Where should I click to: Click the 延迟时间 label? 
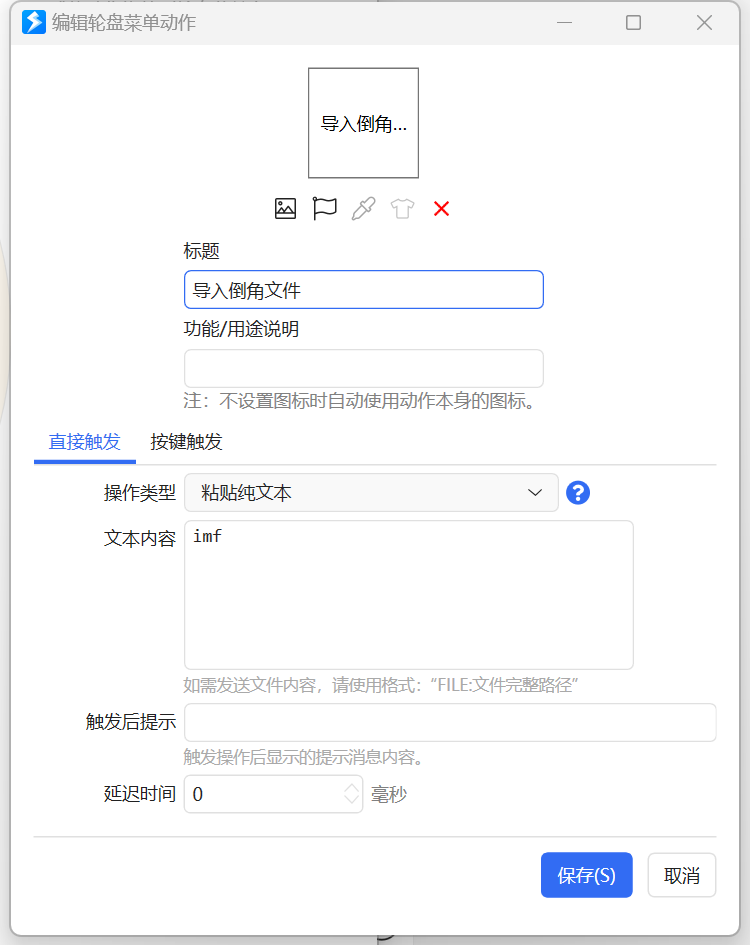(x=140, y=794)
